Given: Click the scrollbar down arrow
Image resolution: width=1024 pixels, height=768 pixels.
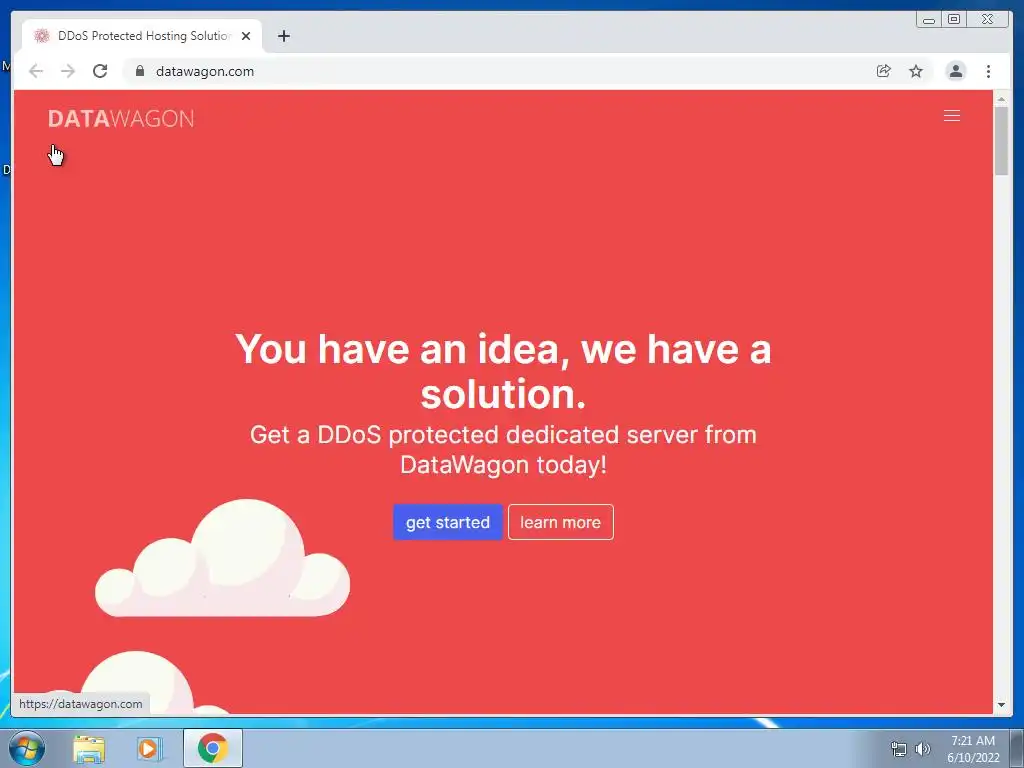Looking at the screenshot, I should 1001,705.
